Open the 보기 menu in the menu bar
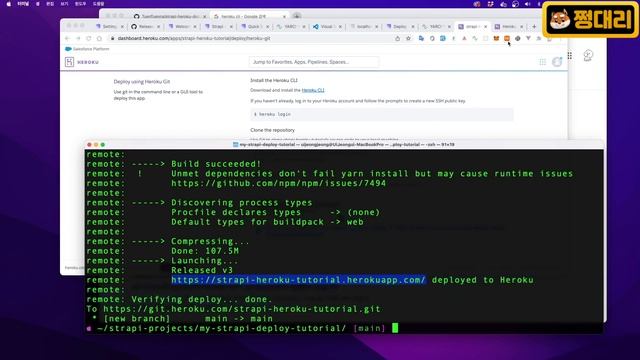 [64, 4]
